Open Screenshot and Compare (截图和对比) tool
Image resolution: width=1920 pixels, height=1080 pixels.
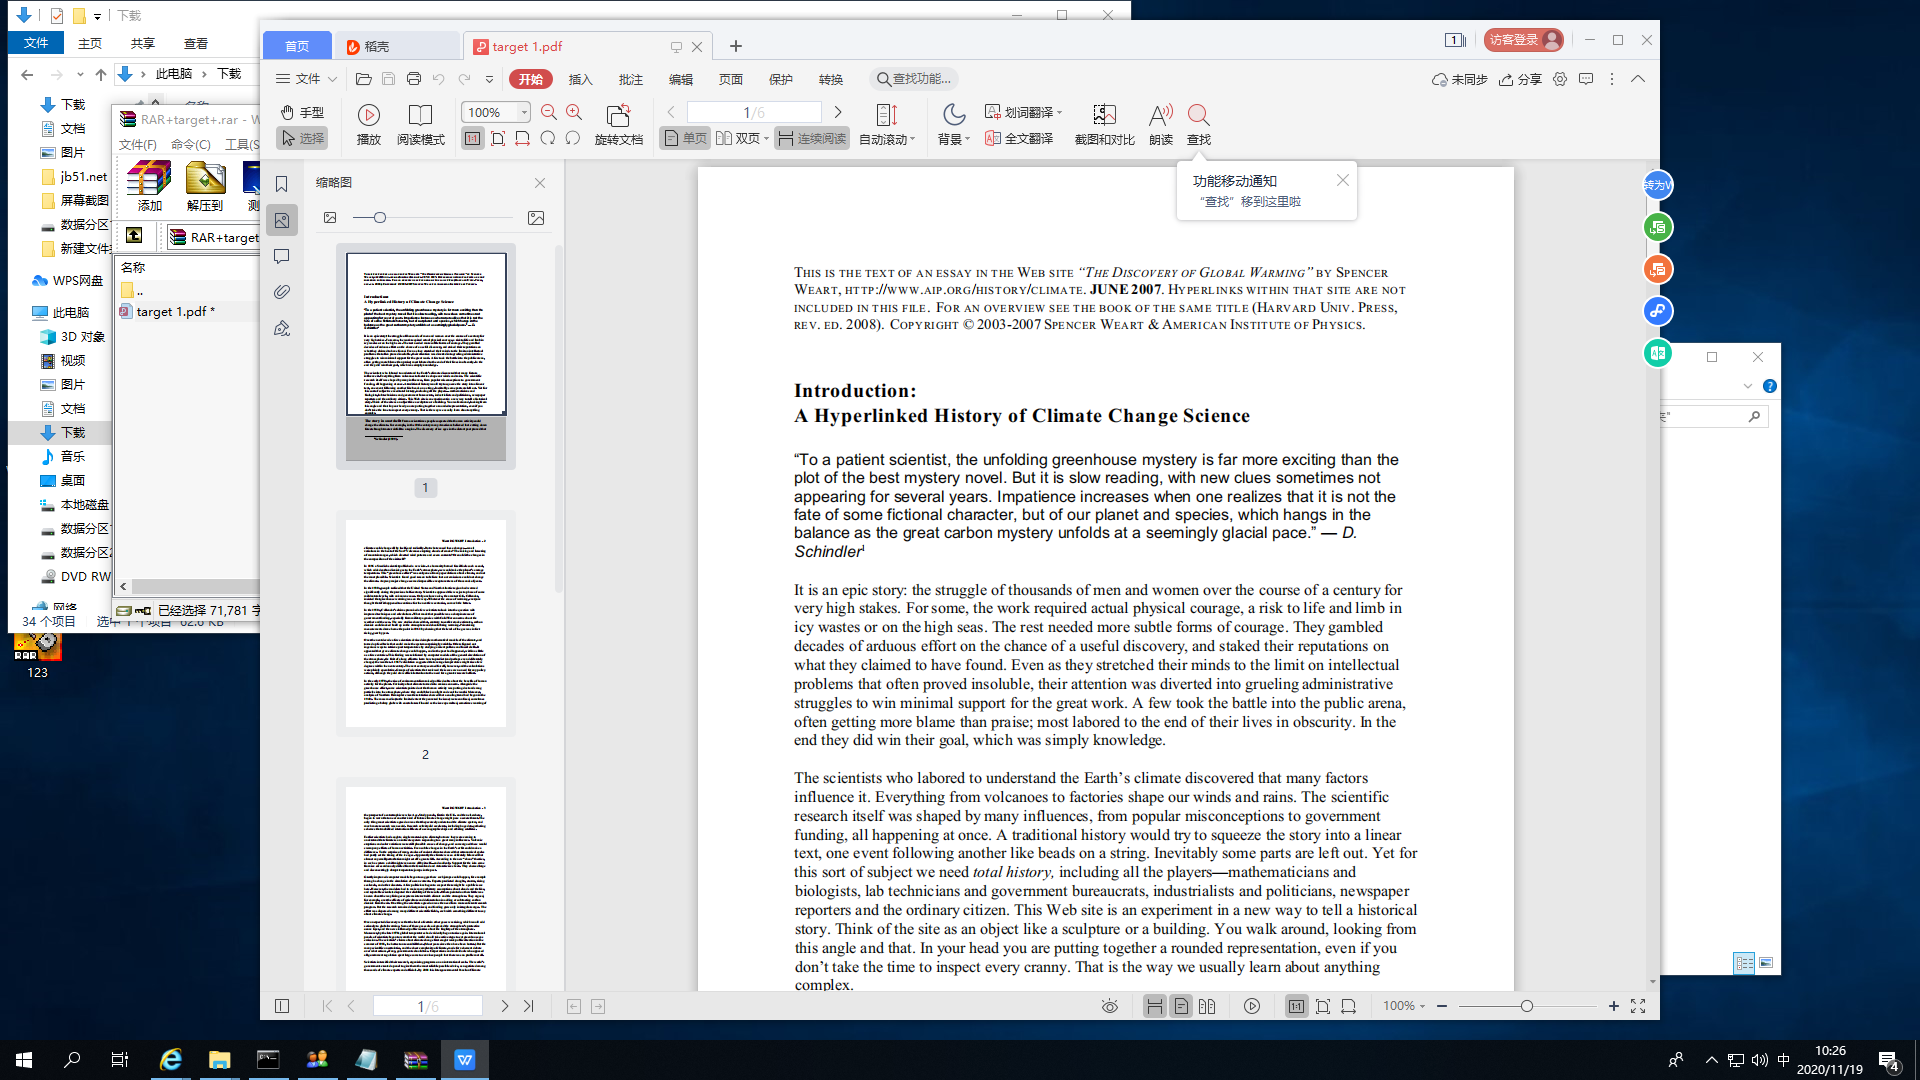pos(1104,116)
